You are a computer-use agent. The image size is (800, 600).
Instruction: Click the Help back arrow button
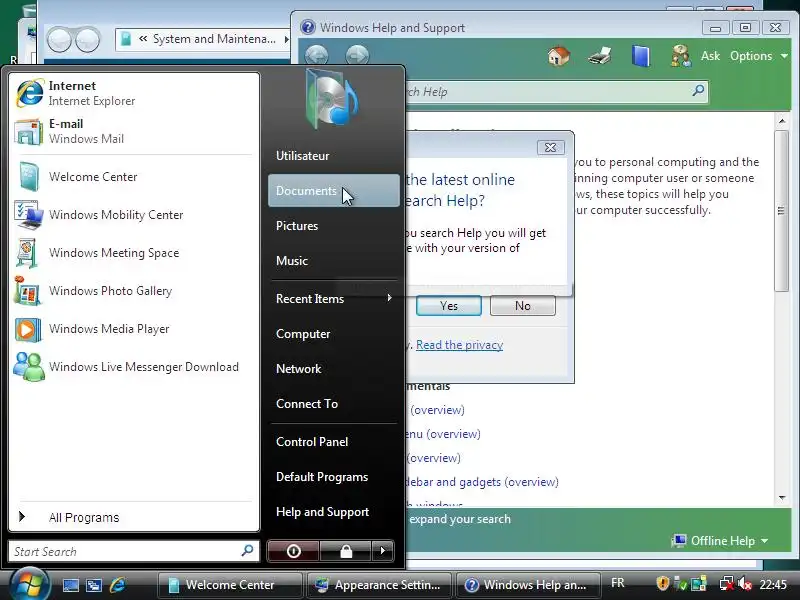(317, 55)
